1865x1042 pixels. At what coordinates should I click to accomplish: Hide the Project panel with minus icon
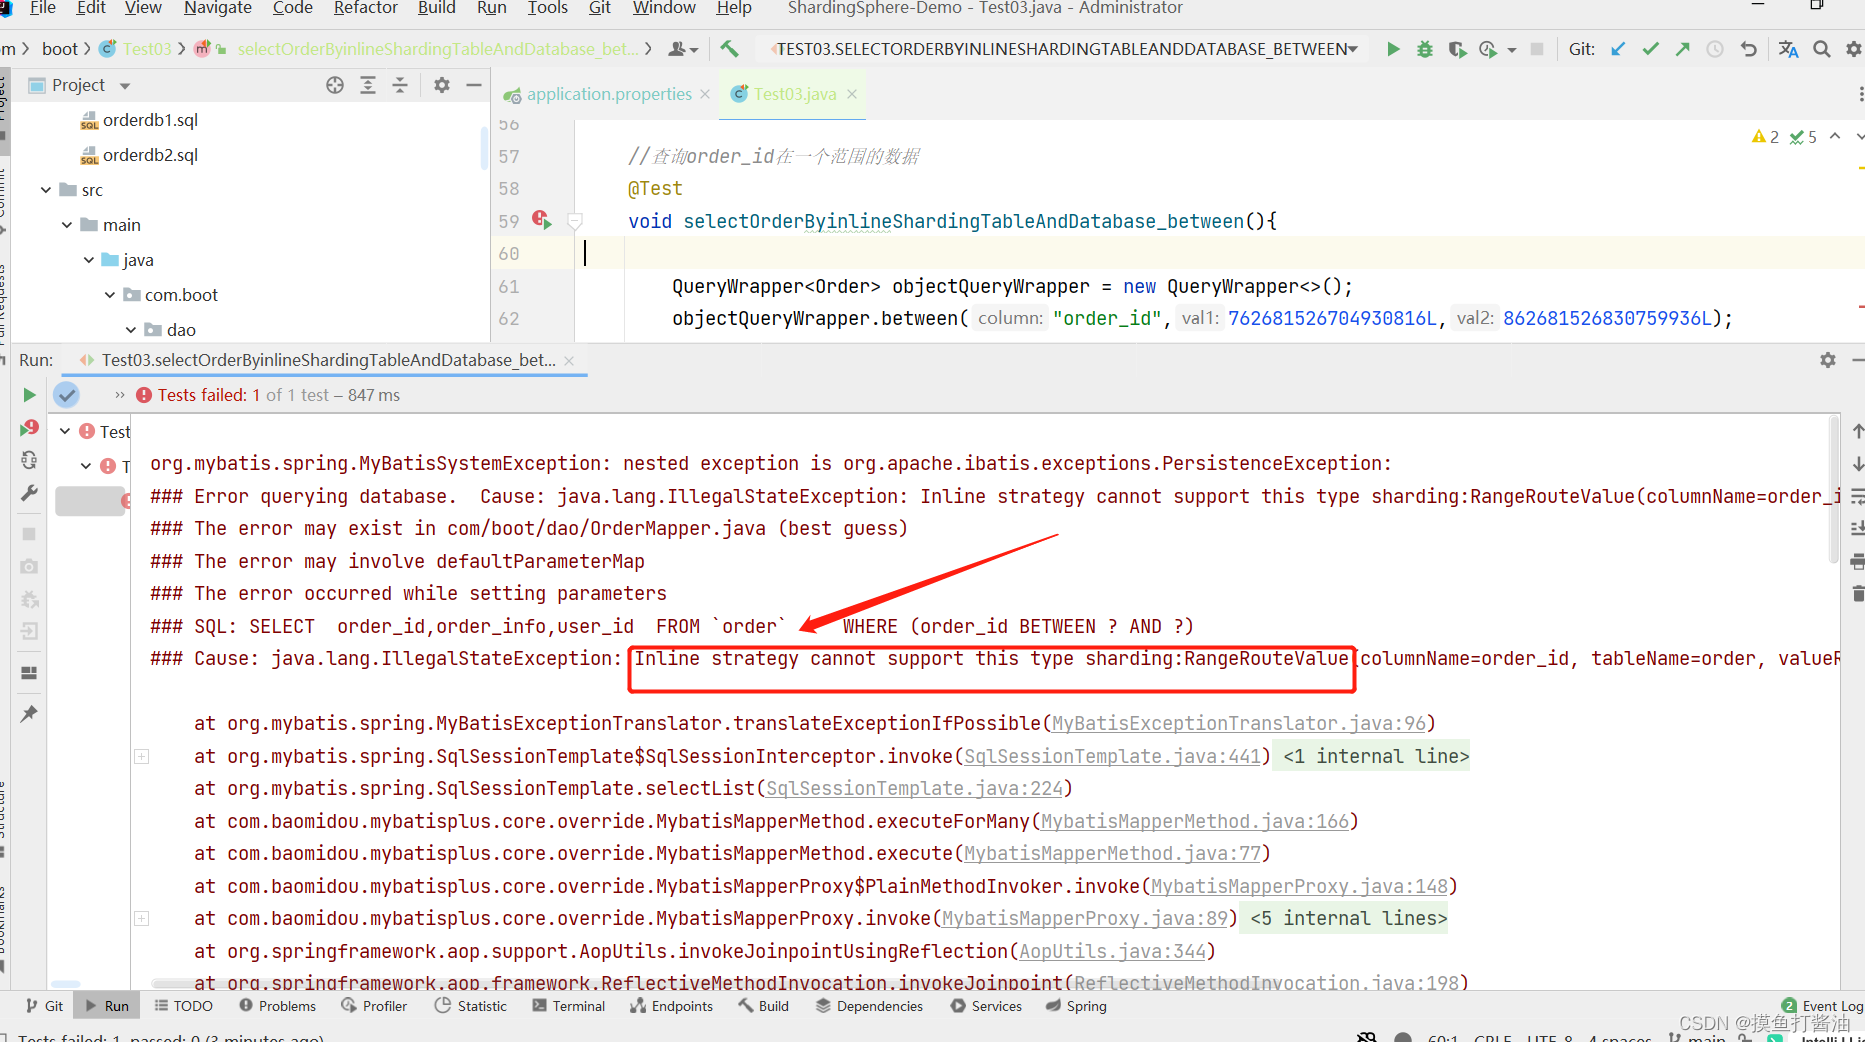coord(474,85)
